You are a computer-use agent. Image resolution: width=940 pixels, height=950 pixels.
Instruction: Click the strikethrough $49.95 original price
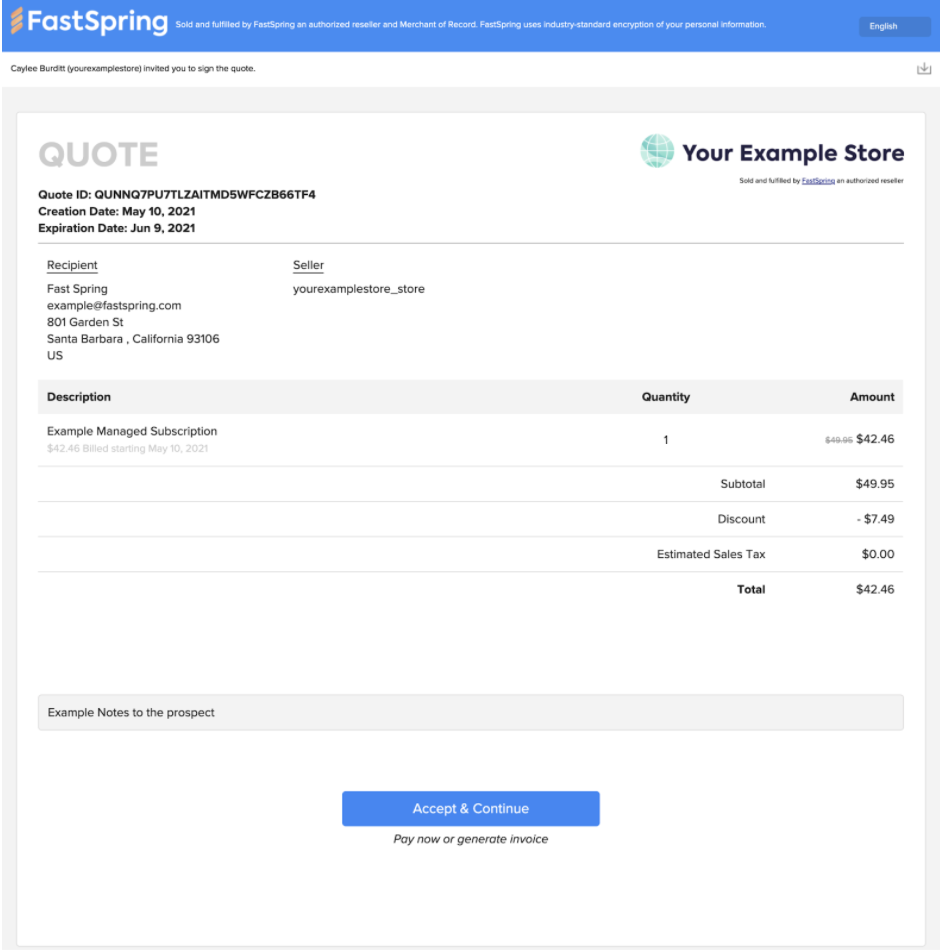[x=838, y=440]
